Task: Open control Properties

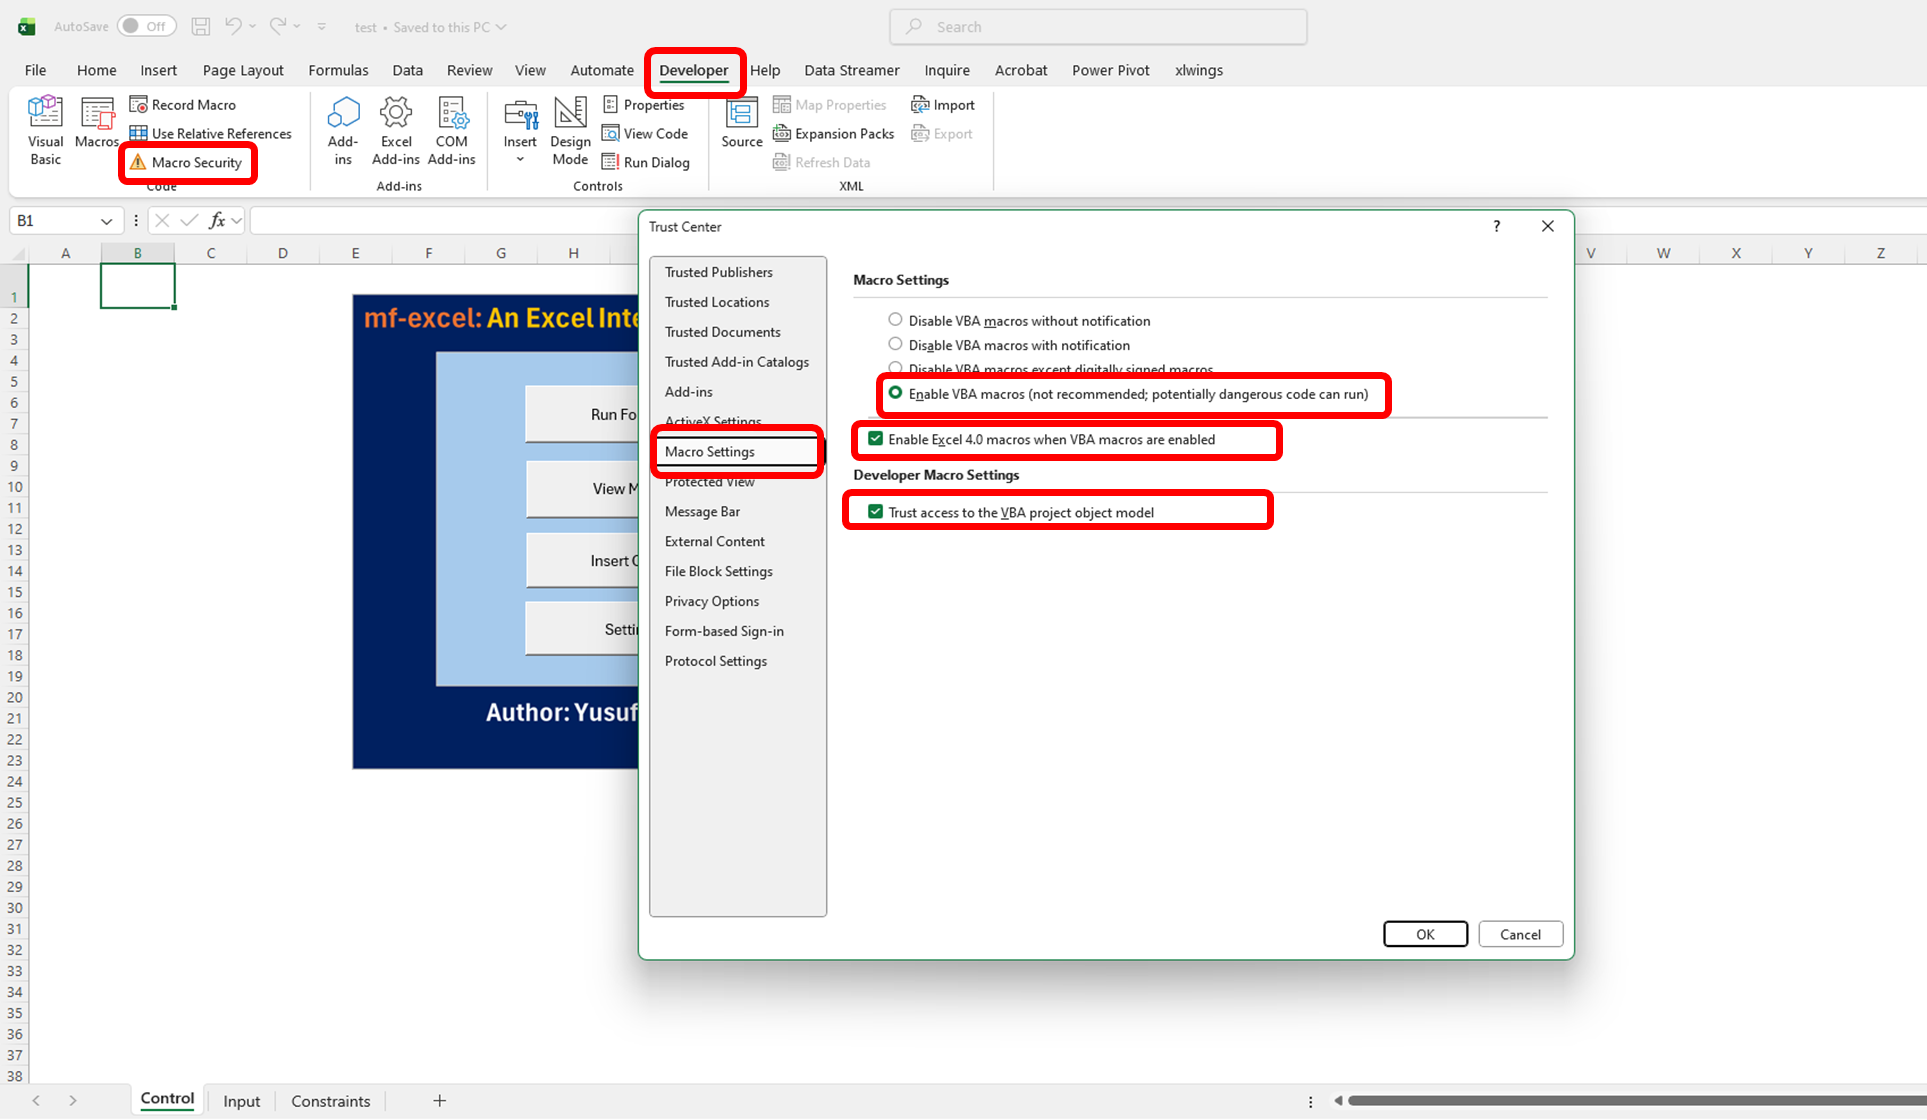Action: (644, 105)
